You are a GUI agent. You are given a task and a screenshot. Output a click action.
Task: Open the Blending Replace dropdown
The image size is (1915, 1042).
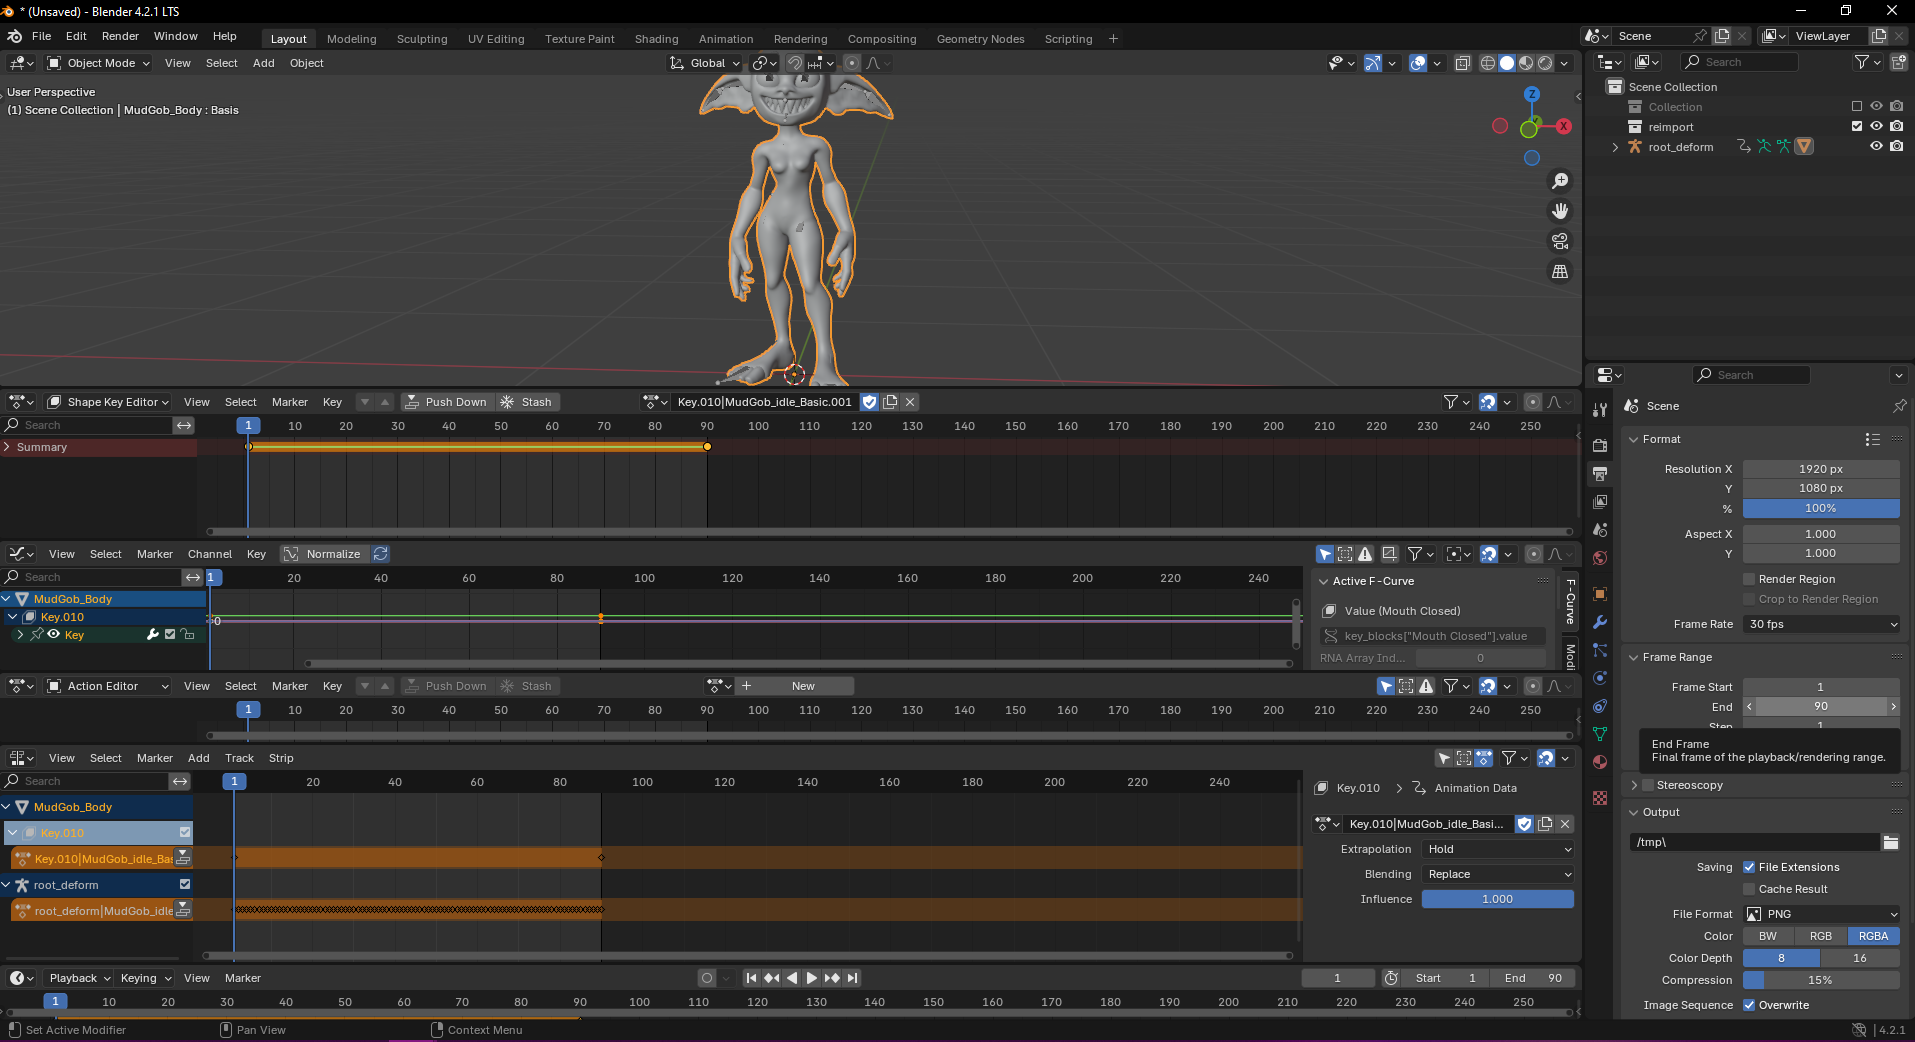(1498, 874)
